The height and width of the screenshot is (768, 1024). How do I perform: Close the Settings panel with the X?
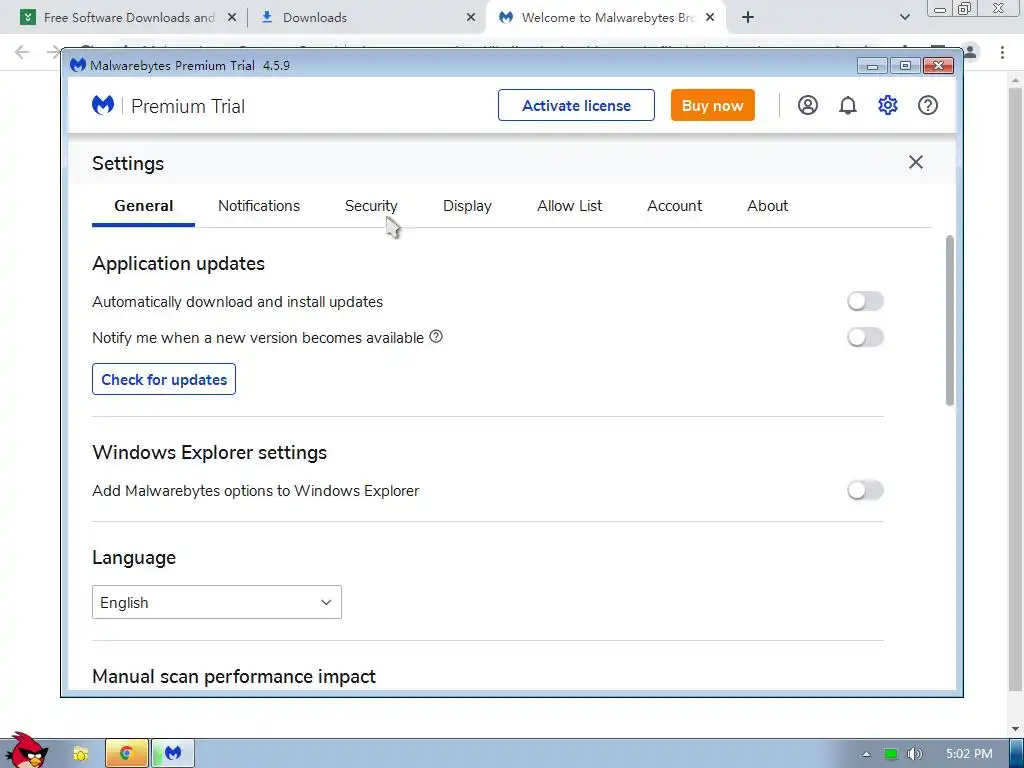[916, 162]
